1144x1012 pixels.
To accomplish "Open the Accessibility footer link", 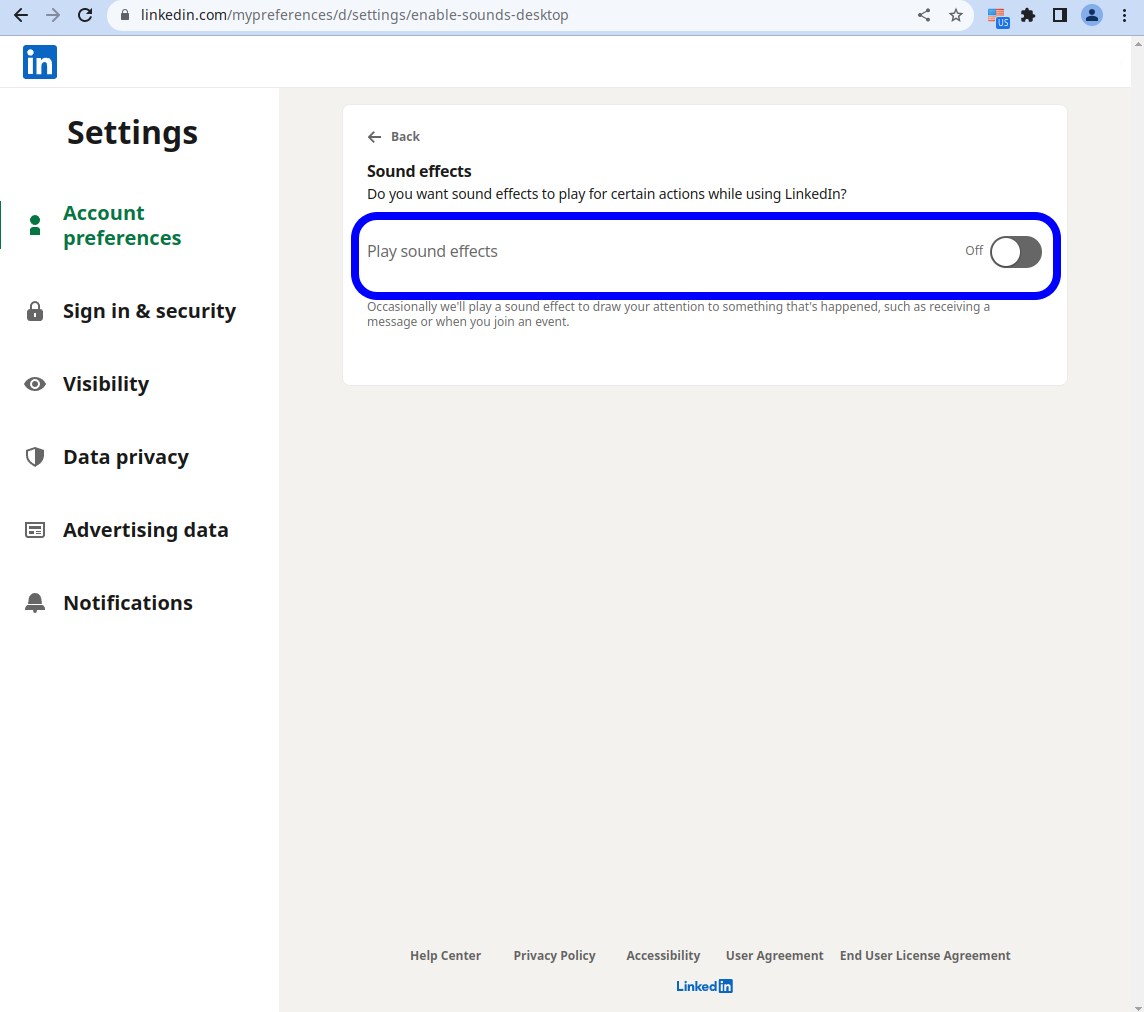I will (x=663, y=955).
